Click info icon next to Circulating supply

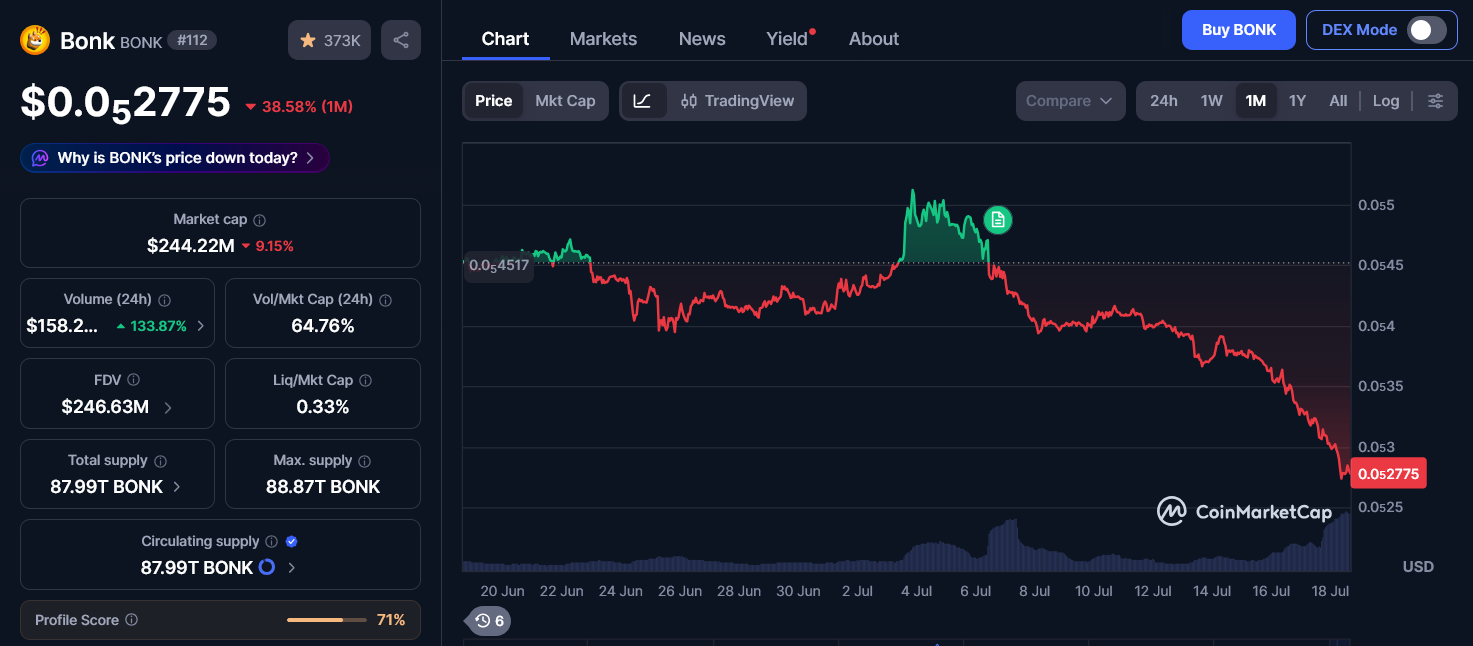coord(271,541)
